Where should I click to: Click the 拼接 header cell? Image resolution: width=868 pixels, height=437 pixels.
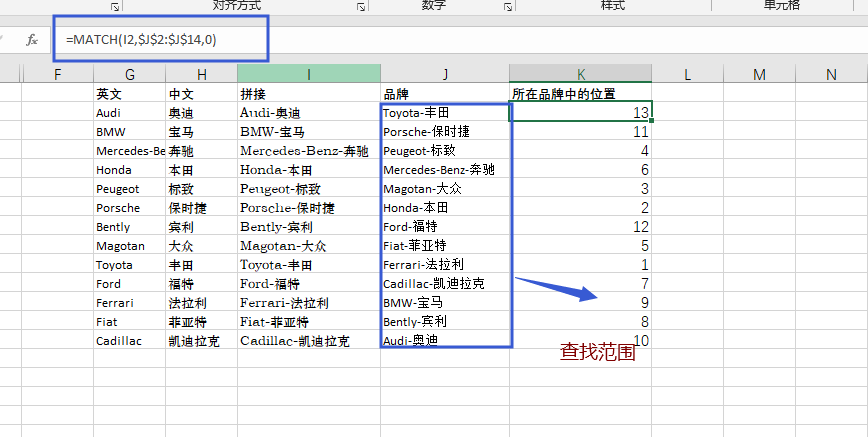[309, 94]
